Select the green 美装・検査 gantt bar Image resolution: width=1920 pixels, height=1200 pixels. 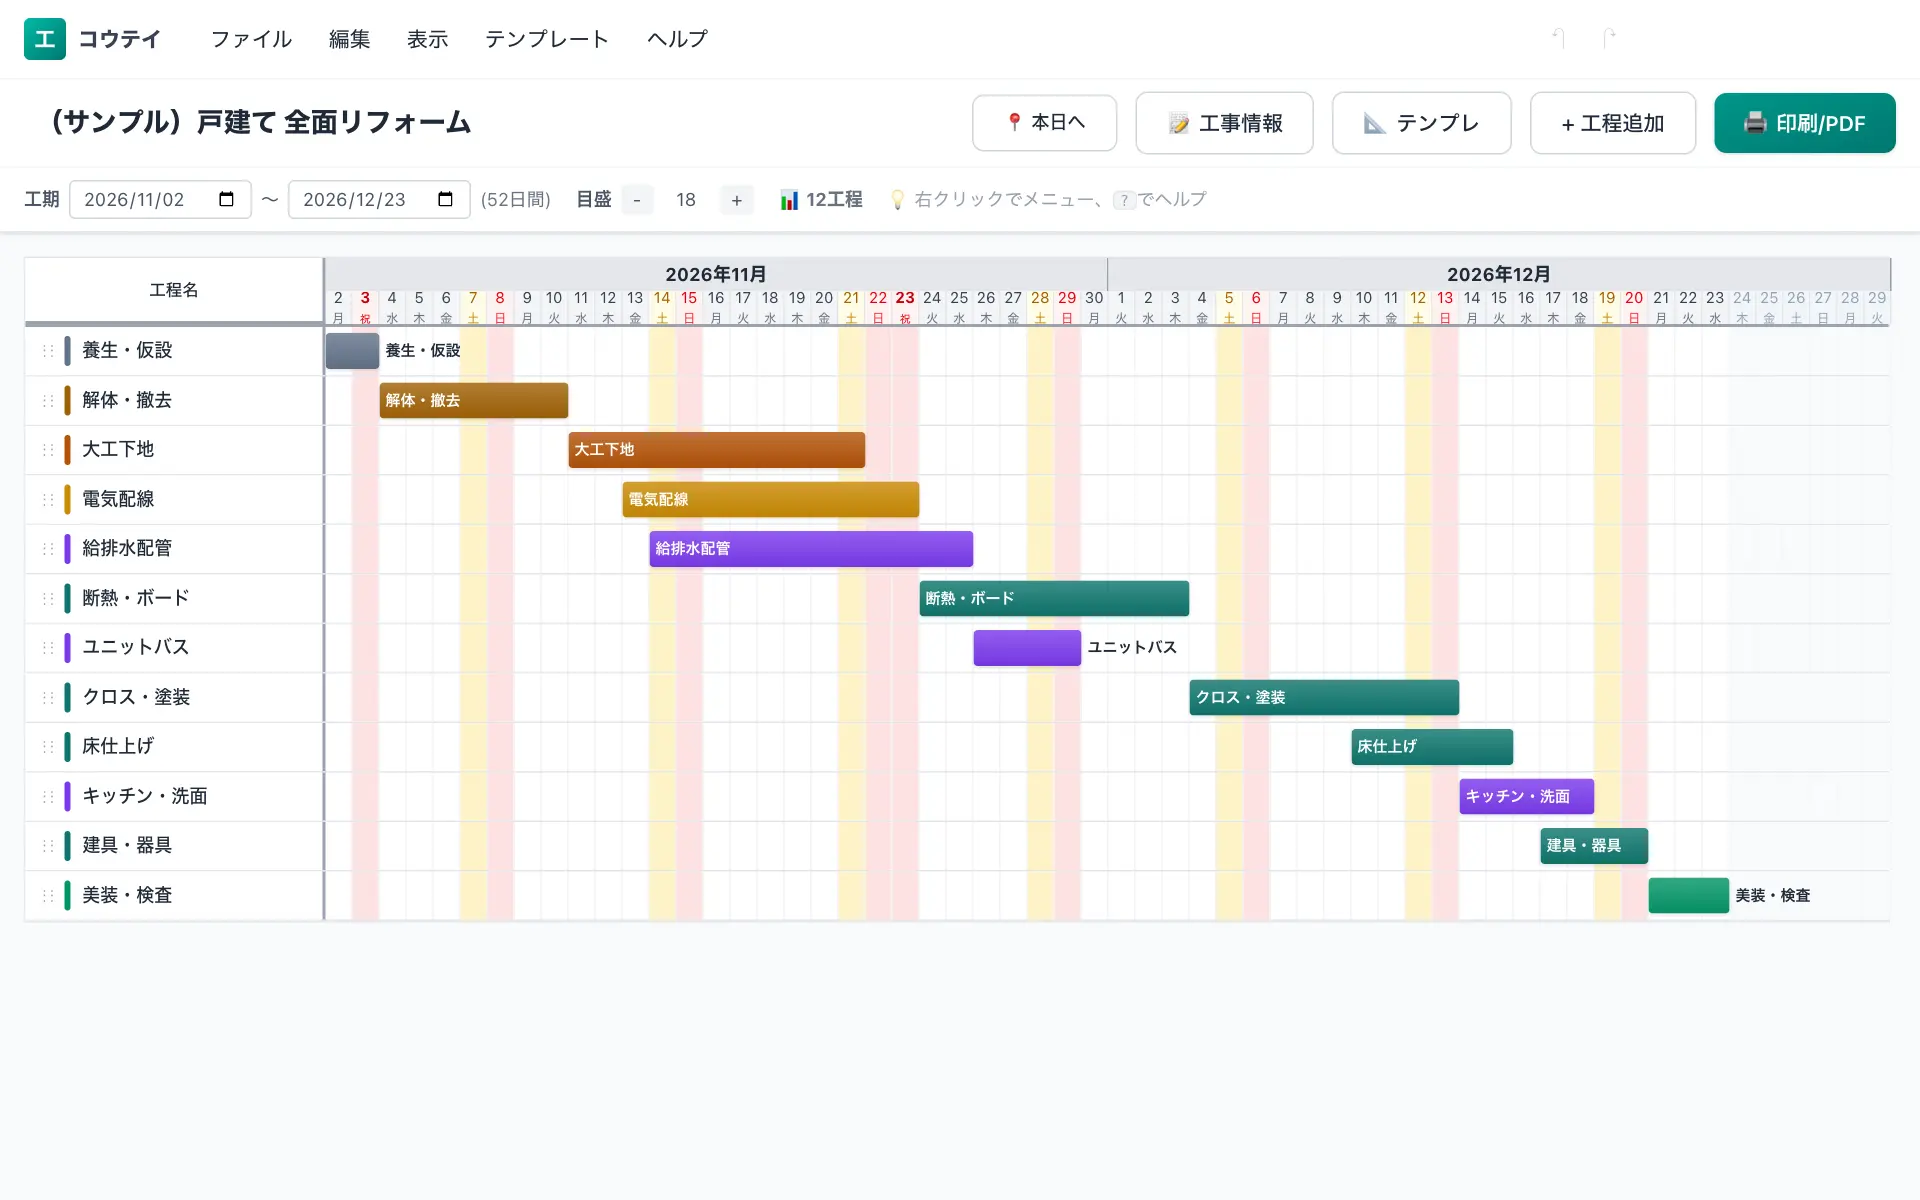1689,895
